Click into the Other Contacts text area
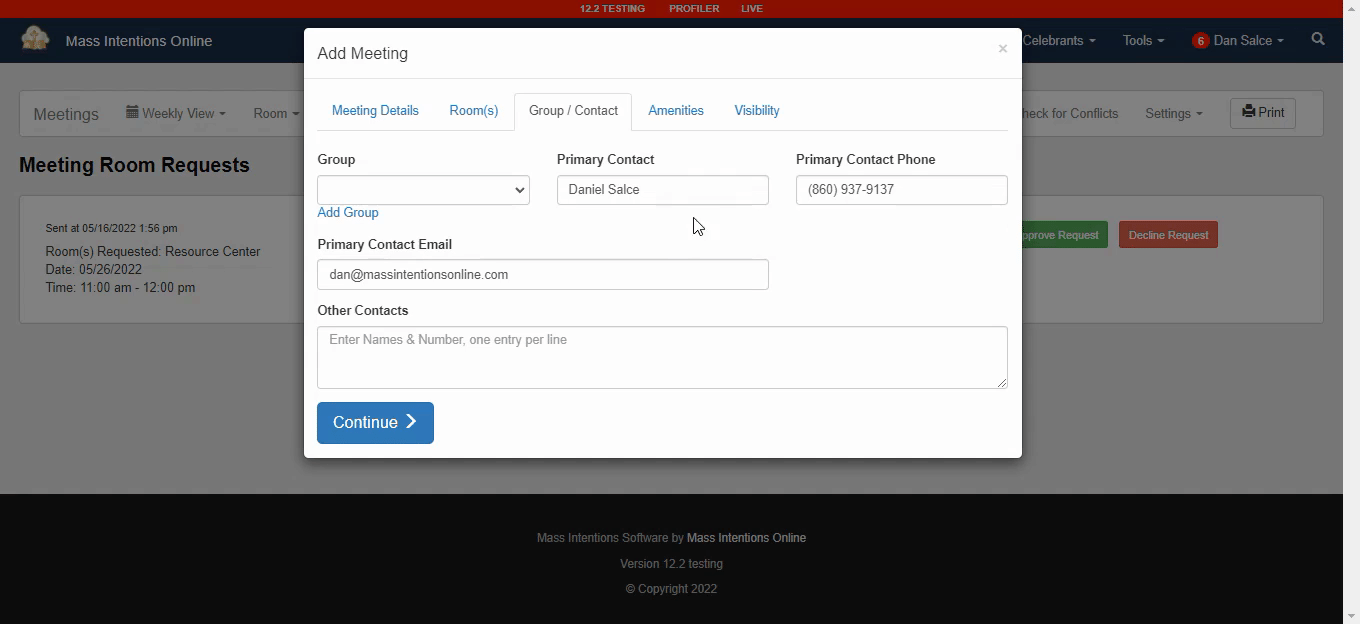 point(662,357)
